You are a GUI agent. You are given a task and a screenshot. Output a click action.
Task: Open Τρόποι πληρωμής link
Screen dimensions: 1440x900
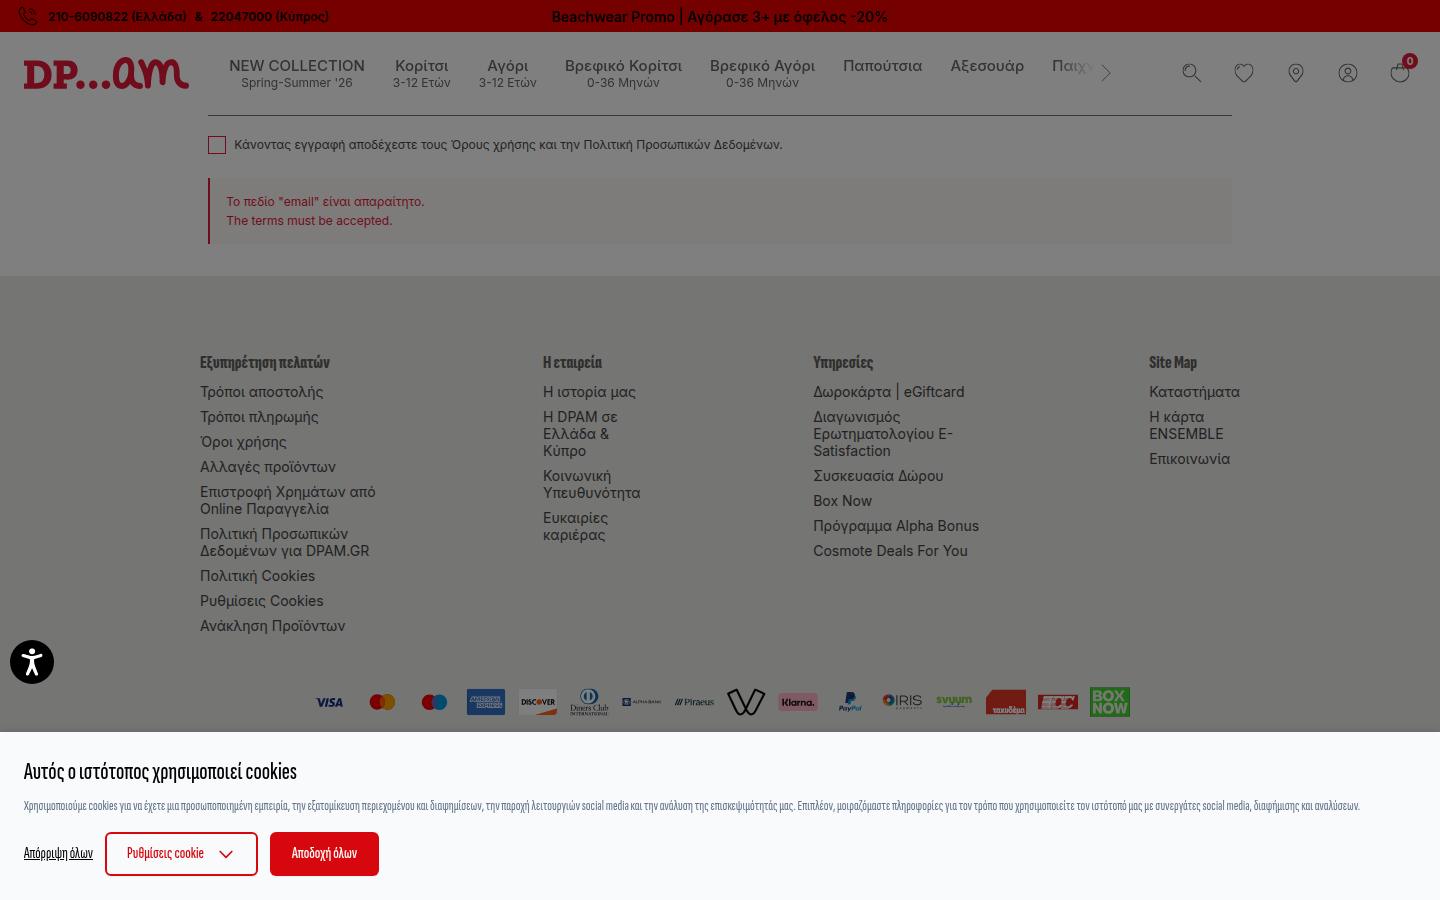259,417
